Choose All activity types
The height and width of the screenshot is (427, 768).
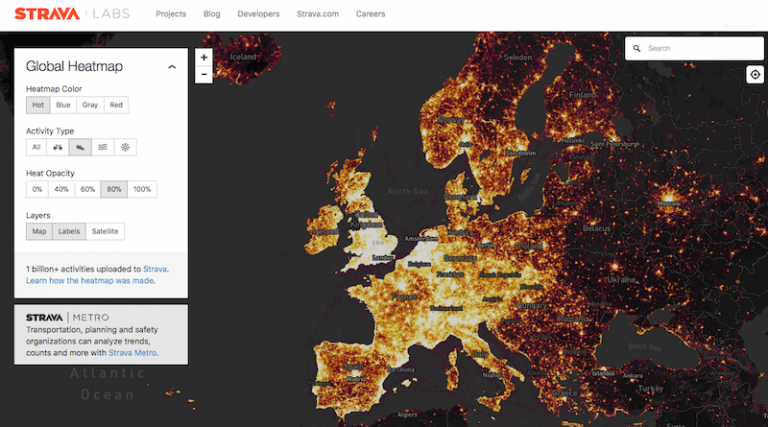point(36,147)
